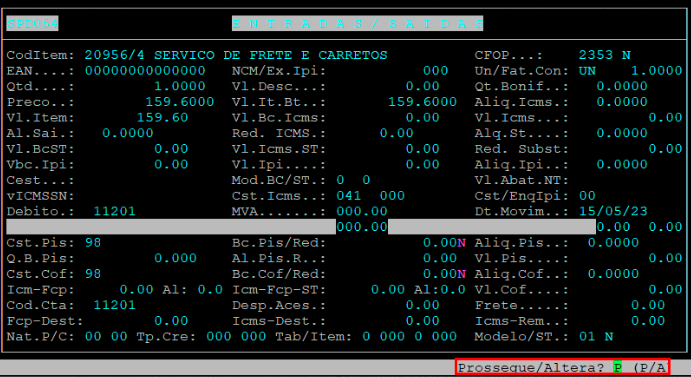Click the Vbc.Ipi value 0.00
Image resolution: width=691 pixels, height=377 pixels.
(x=171, y=164)
